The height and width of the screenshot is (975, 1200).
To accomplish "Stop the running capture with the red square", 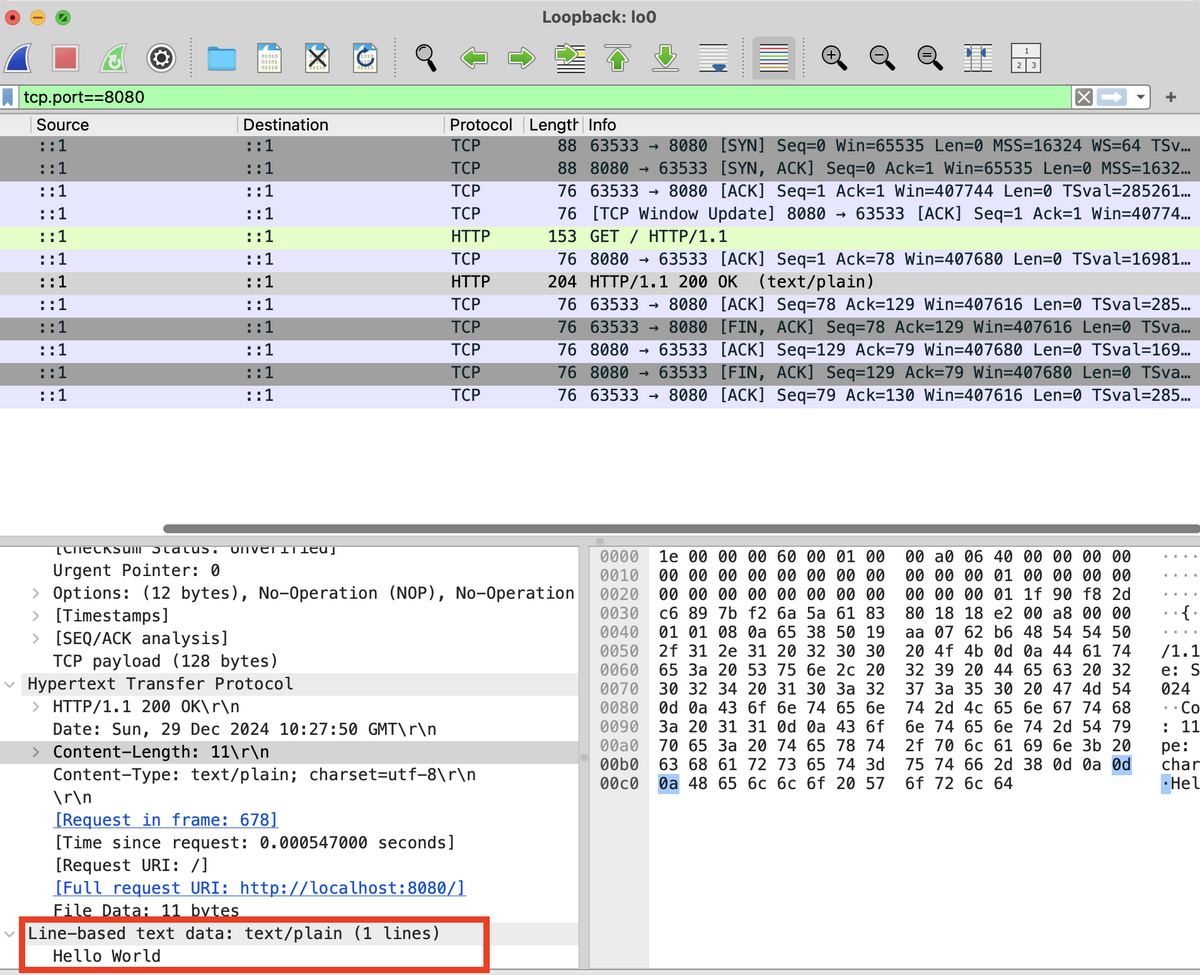I will point(66,58).
